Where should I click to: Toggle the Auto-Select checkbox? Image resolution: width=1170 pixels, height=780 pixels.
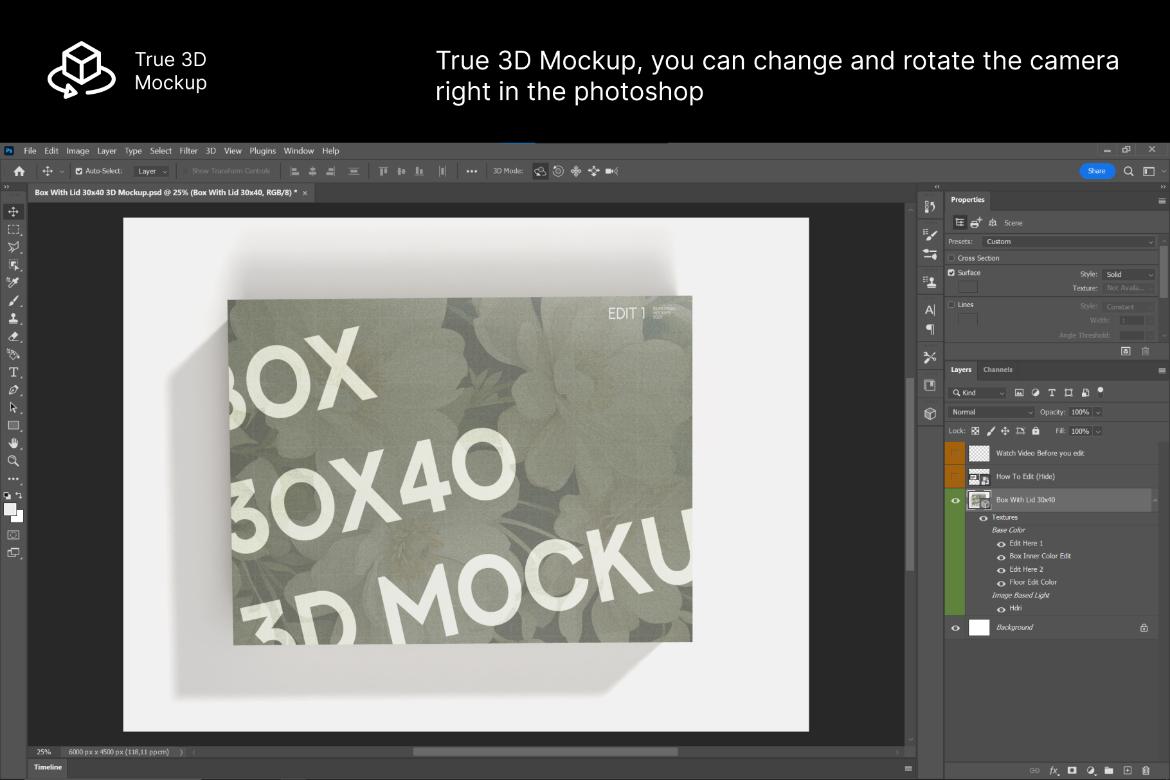78,171
